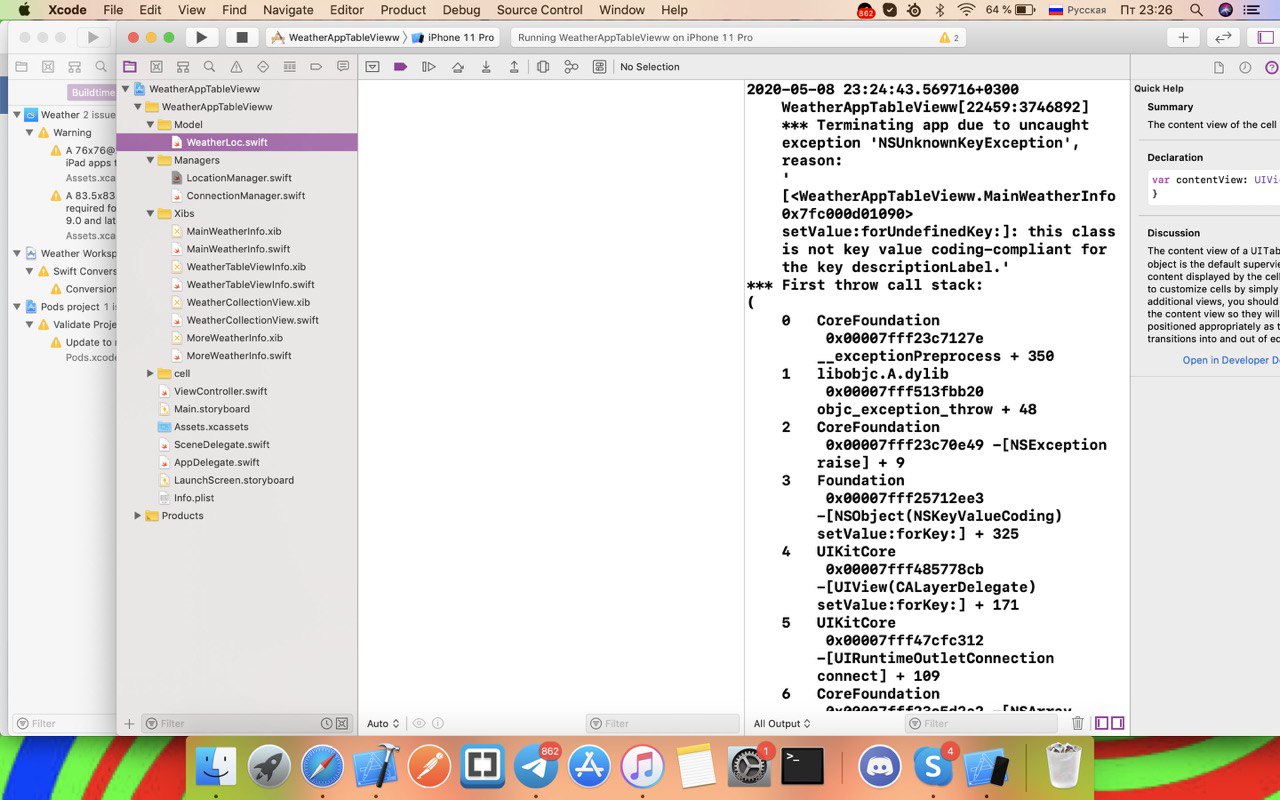Collapse the Model group

[151, 125]
